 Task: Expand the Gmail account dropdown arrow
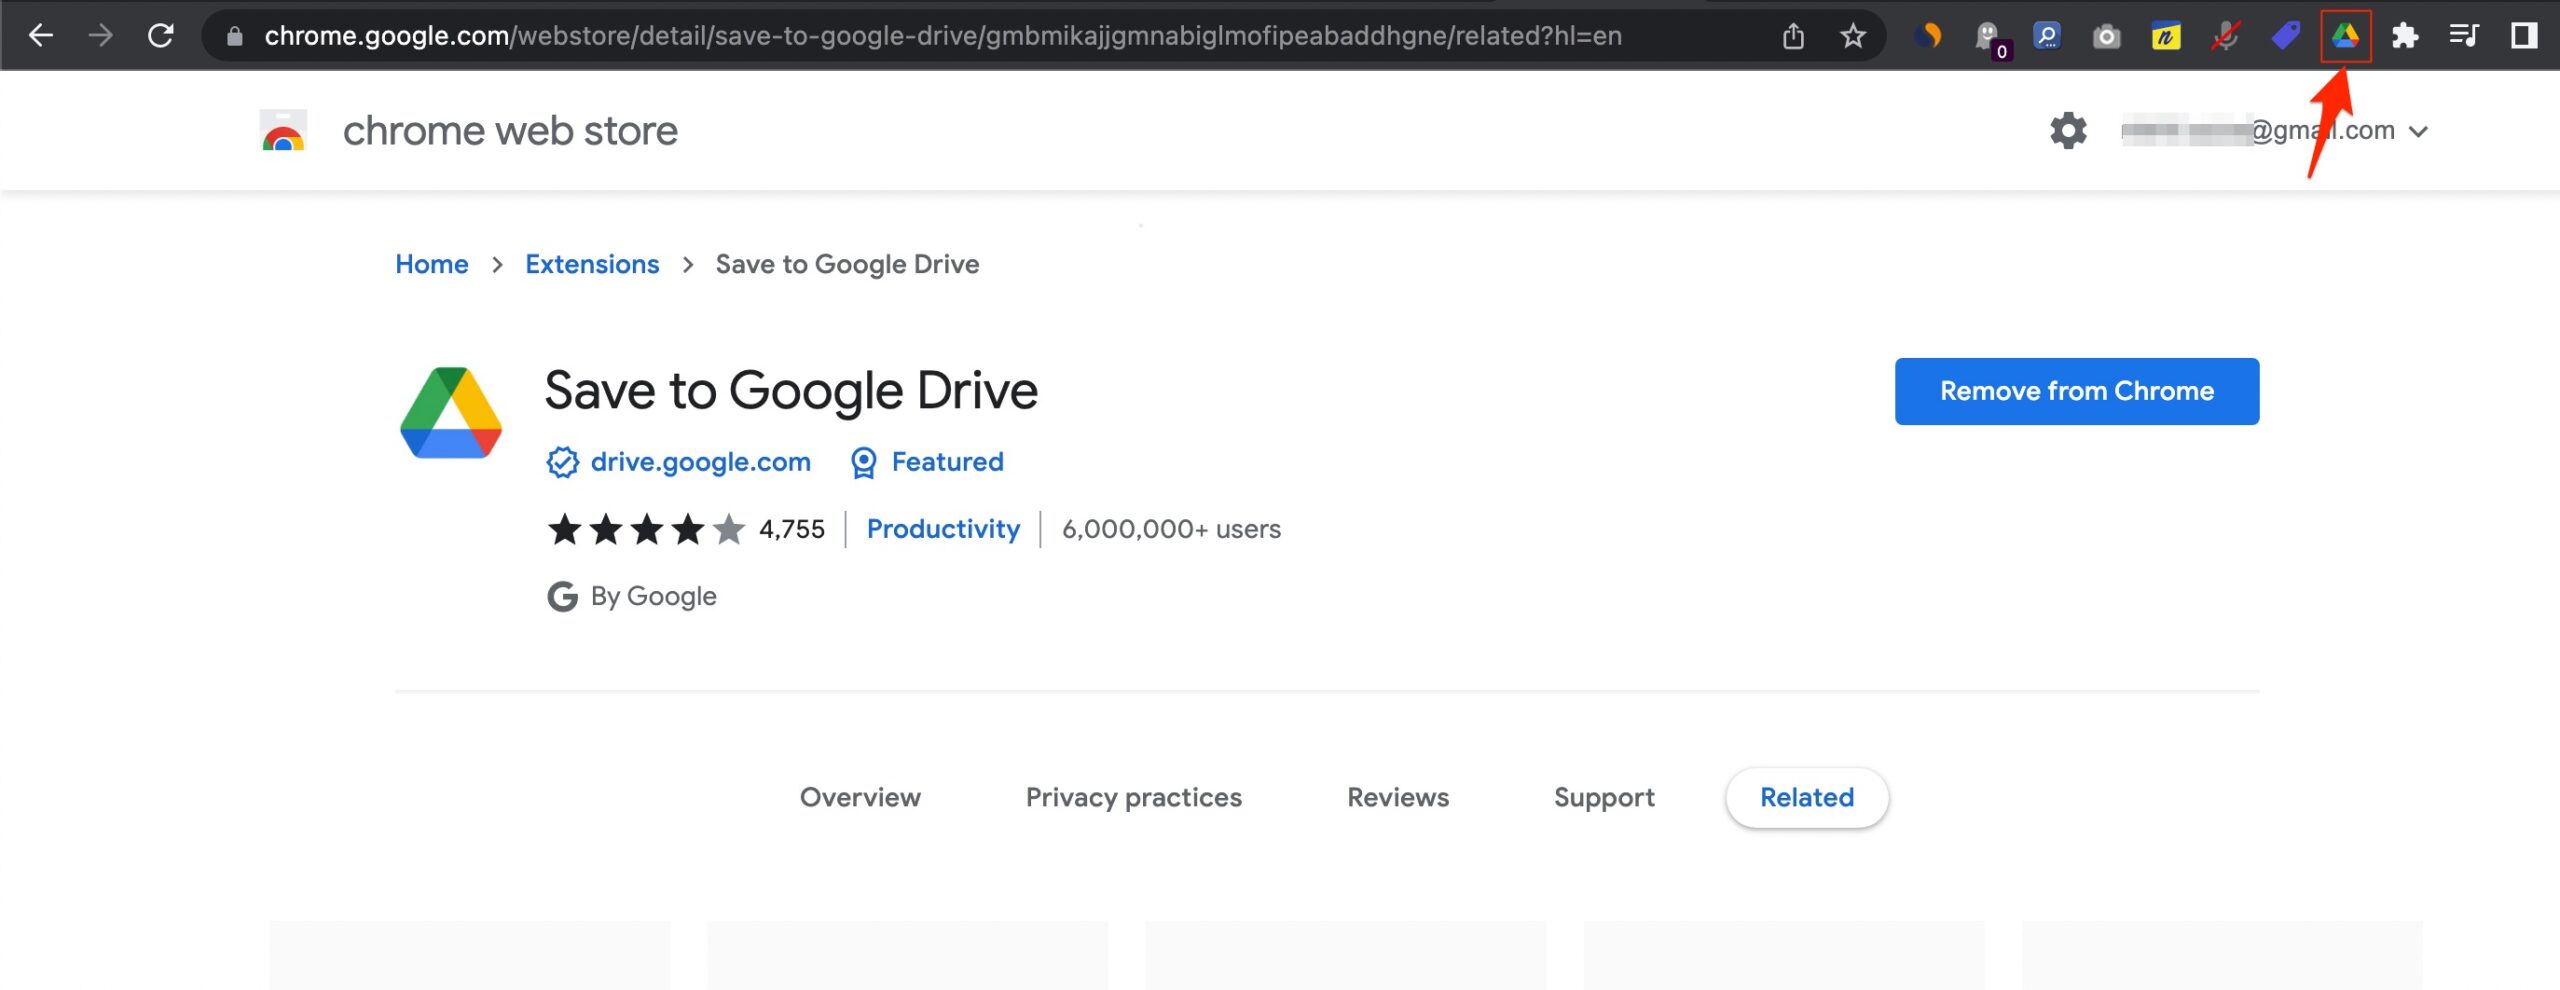click(2419, 130)
